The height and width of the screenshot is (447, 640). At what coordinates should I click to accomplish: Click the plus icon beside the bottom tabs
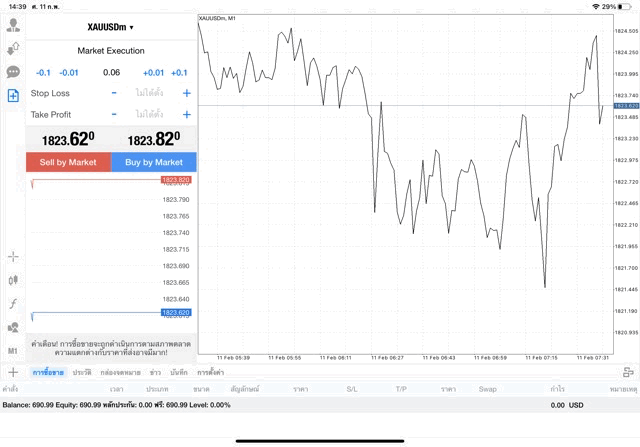coord(13,372)
